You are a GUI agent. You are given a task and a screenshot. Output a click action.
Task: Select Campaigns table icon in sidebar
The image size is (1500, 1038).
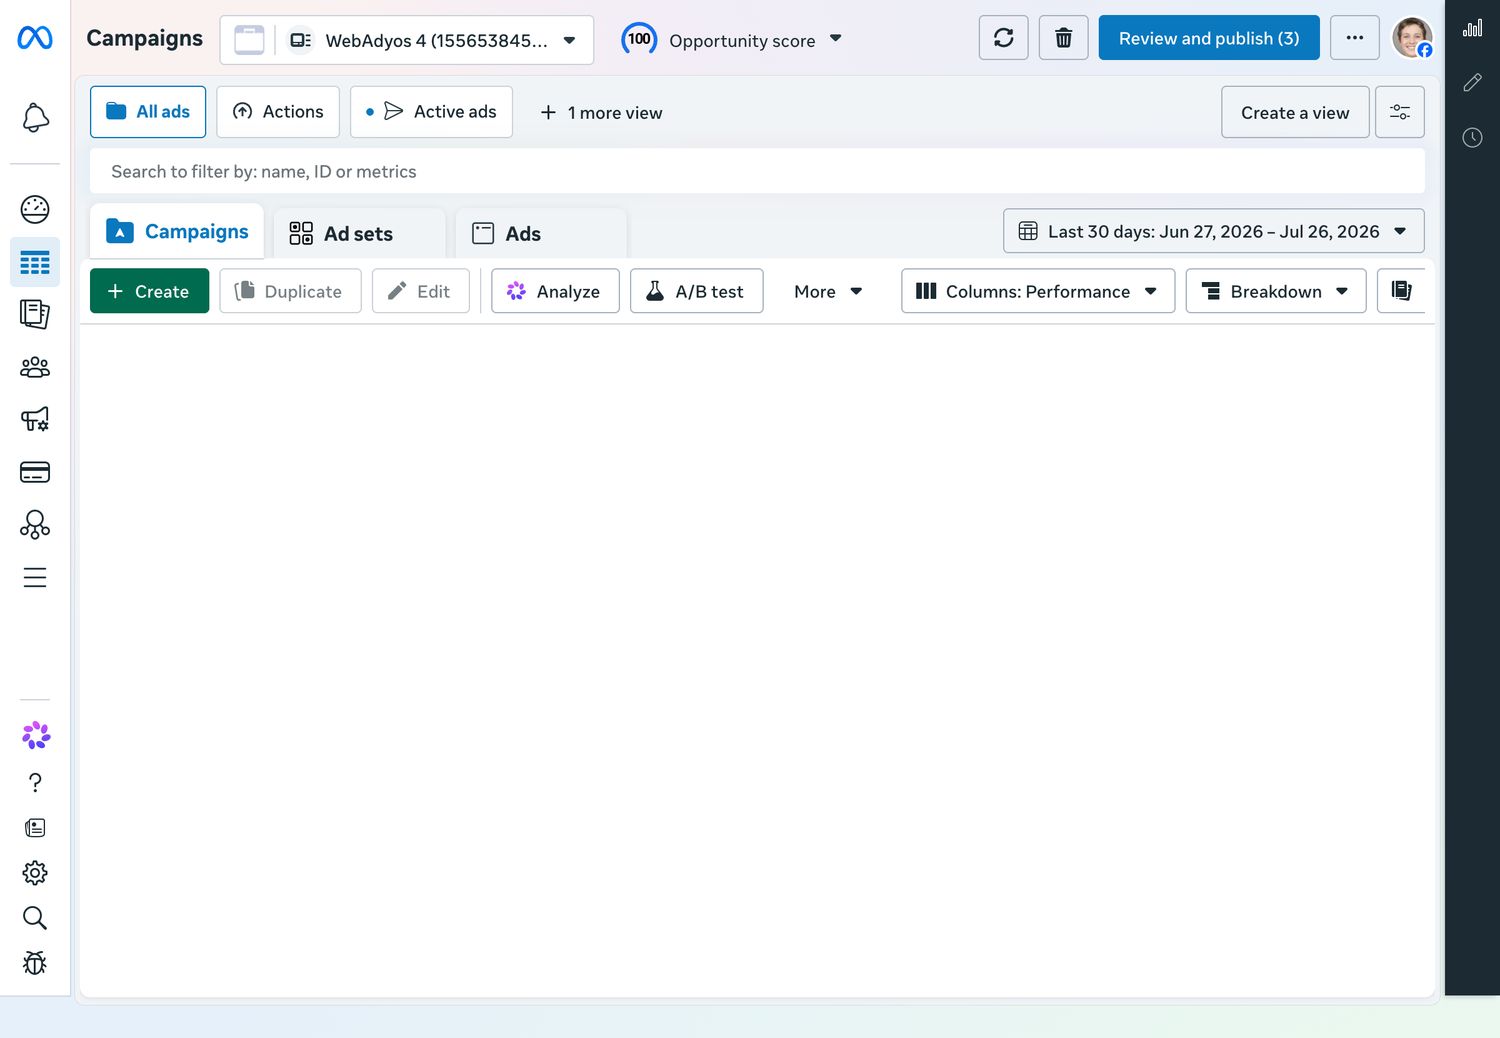(x=35, y=263)
